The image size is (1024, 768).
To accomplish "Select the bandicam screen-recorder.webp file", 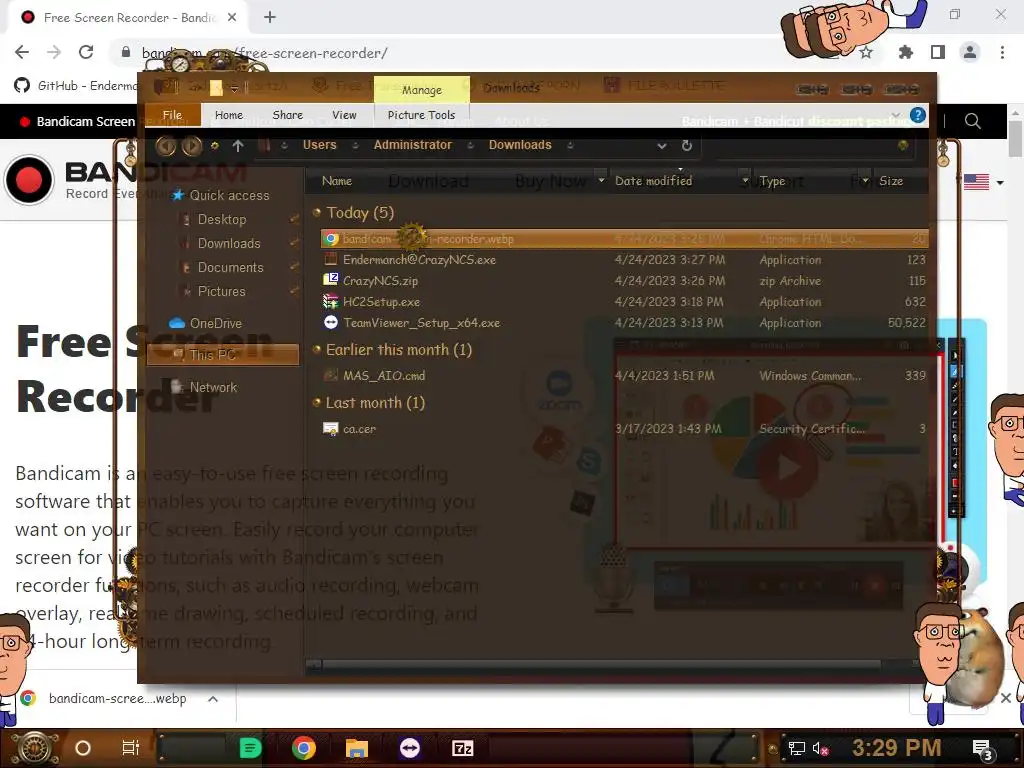I will 624,239.
